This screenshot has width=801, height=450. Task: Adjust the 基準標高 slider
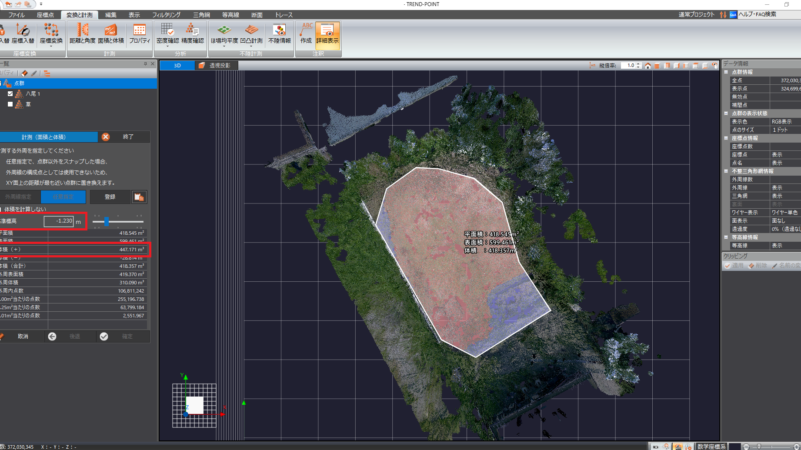(x=107, y=221)
